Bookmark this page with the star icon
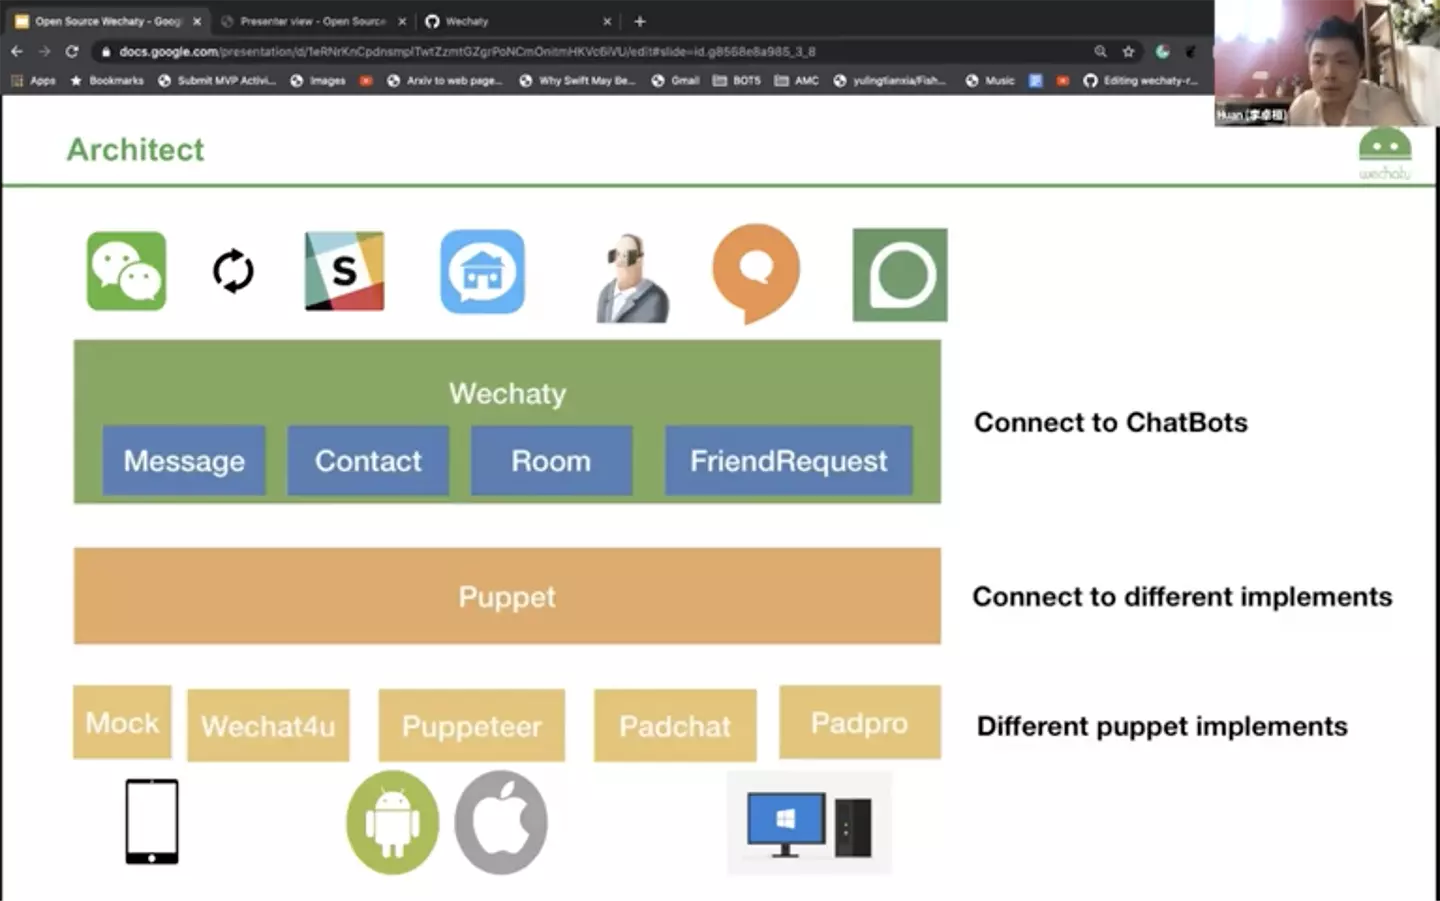 1128,51
